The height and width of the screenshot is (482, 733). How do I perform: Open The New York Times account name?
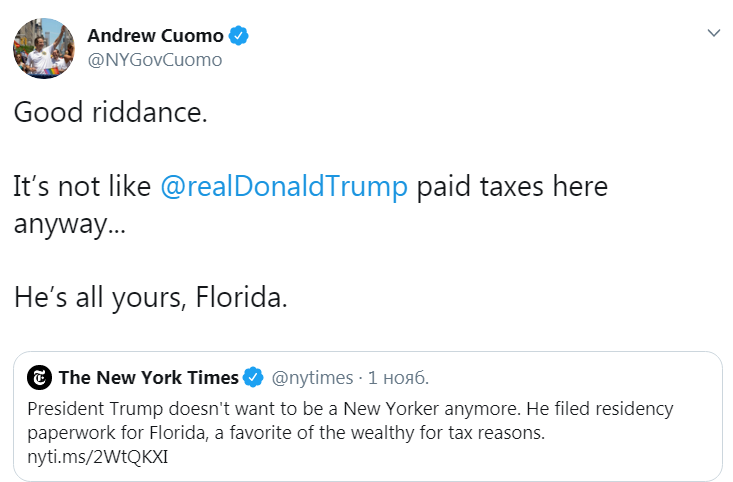[149, 378]
